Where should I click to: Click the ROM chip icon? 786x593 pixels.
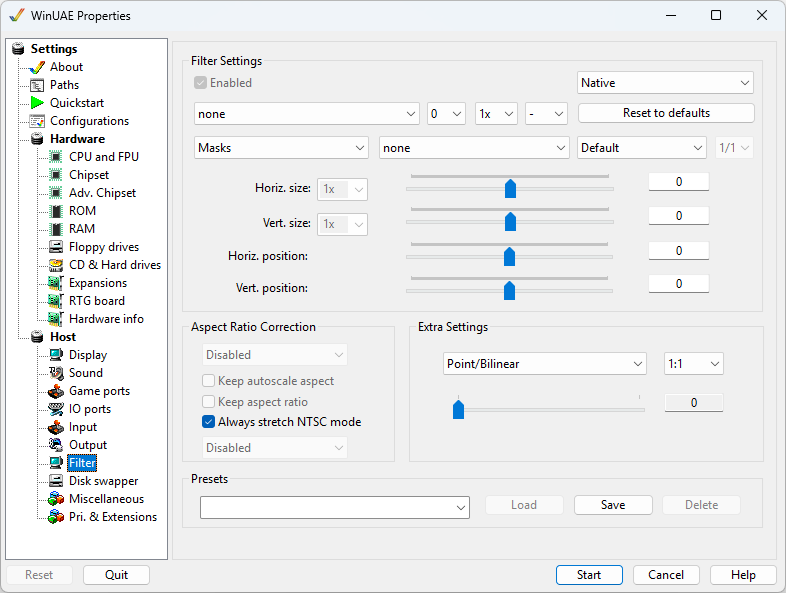pyautogui.click(x=56, y=211)
